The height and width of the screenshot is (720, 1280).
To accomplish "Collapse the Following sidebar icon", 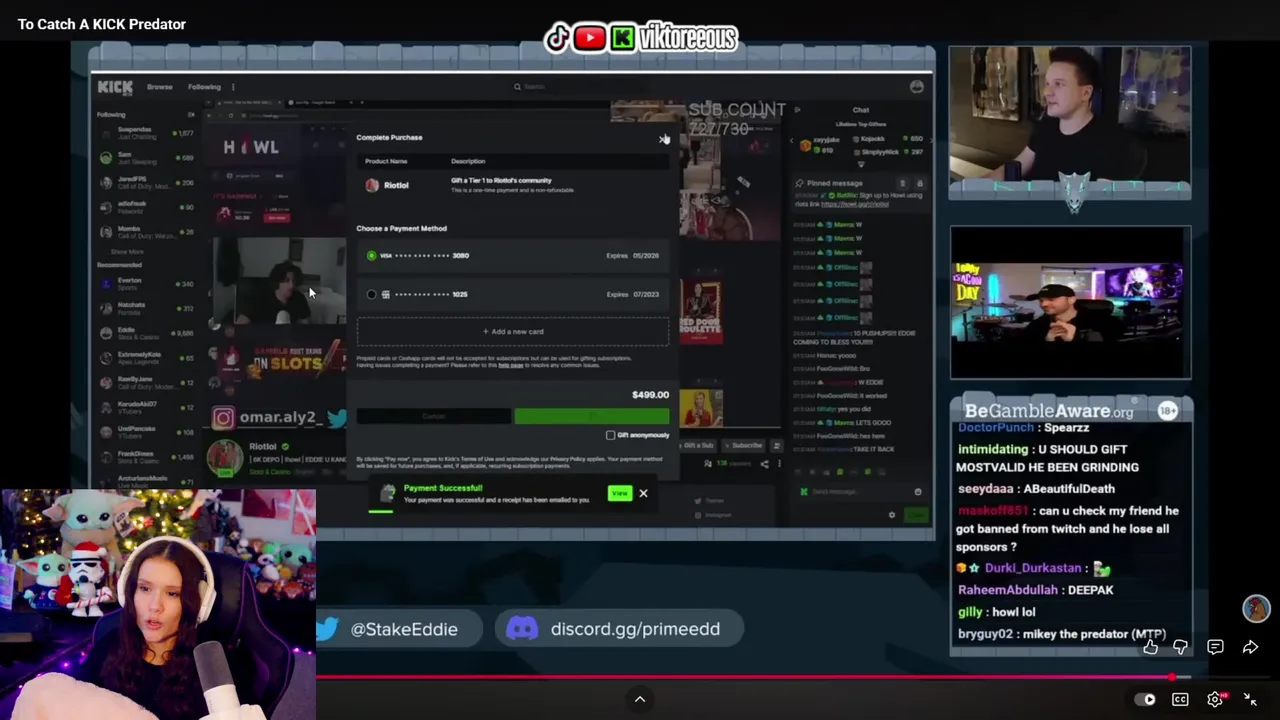I will [x=191, y=115].
